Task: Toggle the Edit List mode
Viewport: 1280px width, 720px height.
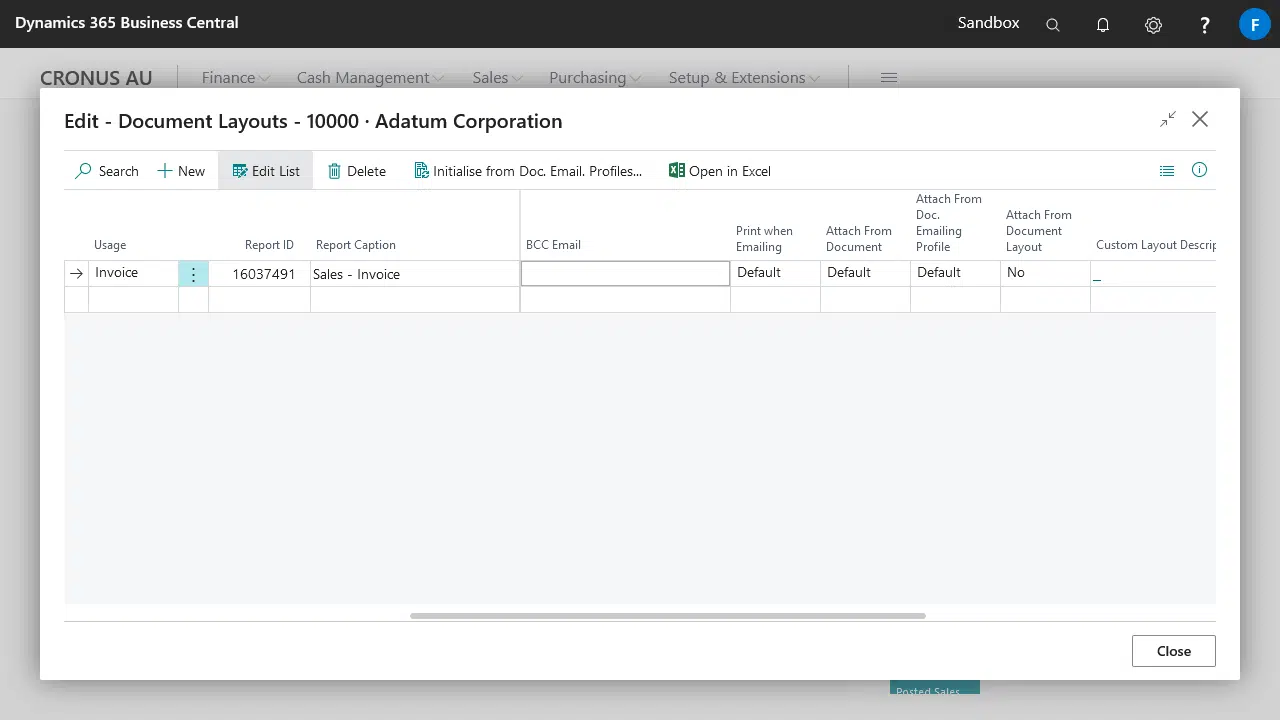Action: (266, 171)
